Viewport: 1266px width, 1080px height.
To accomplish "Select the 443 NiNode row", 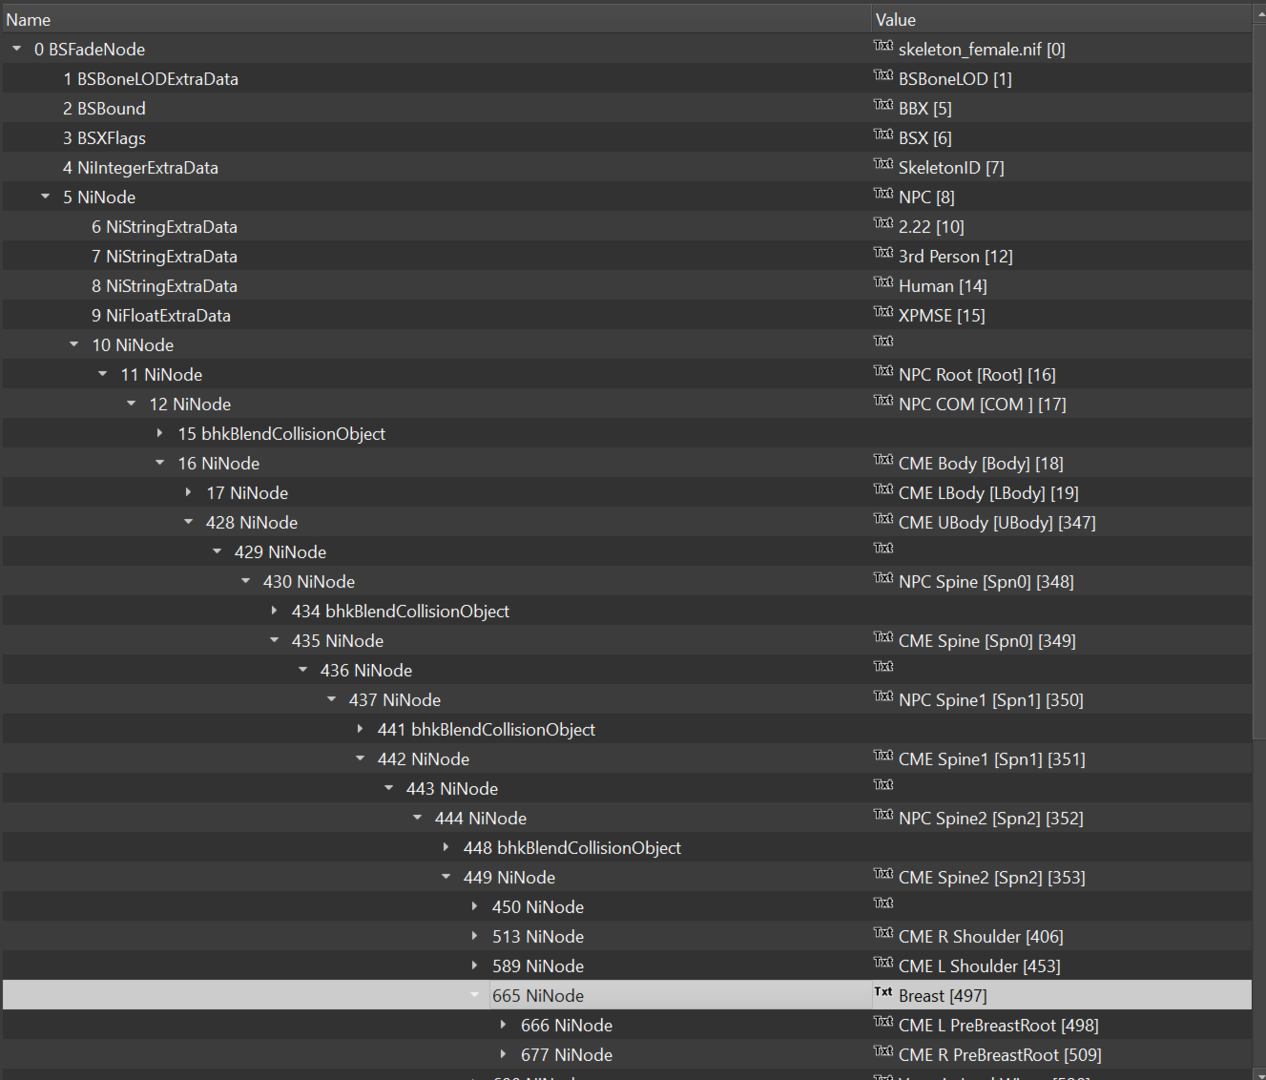I will 627,788.
